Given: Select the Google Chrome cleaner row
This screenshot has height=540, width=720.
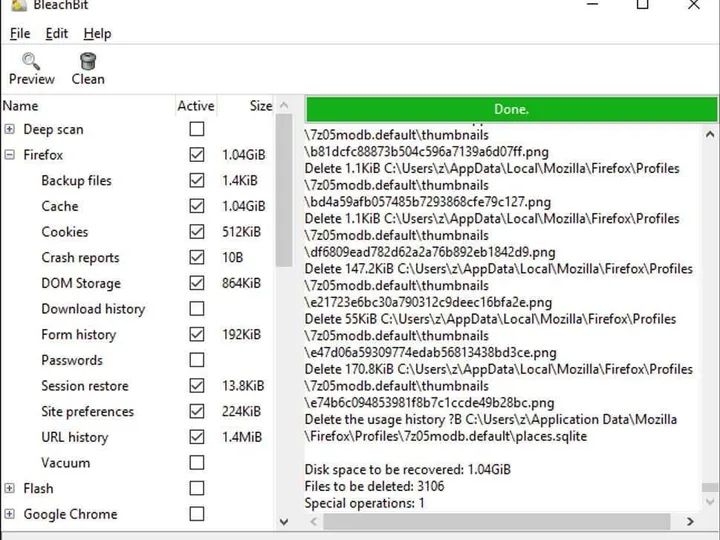Looking at the screenshot, I should tap(138, 514).
